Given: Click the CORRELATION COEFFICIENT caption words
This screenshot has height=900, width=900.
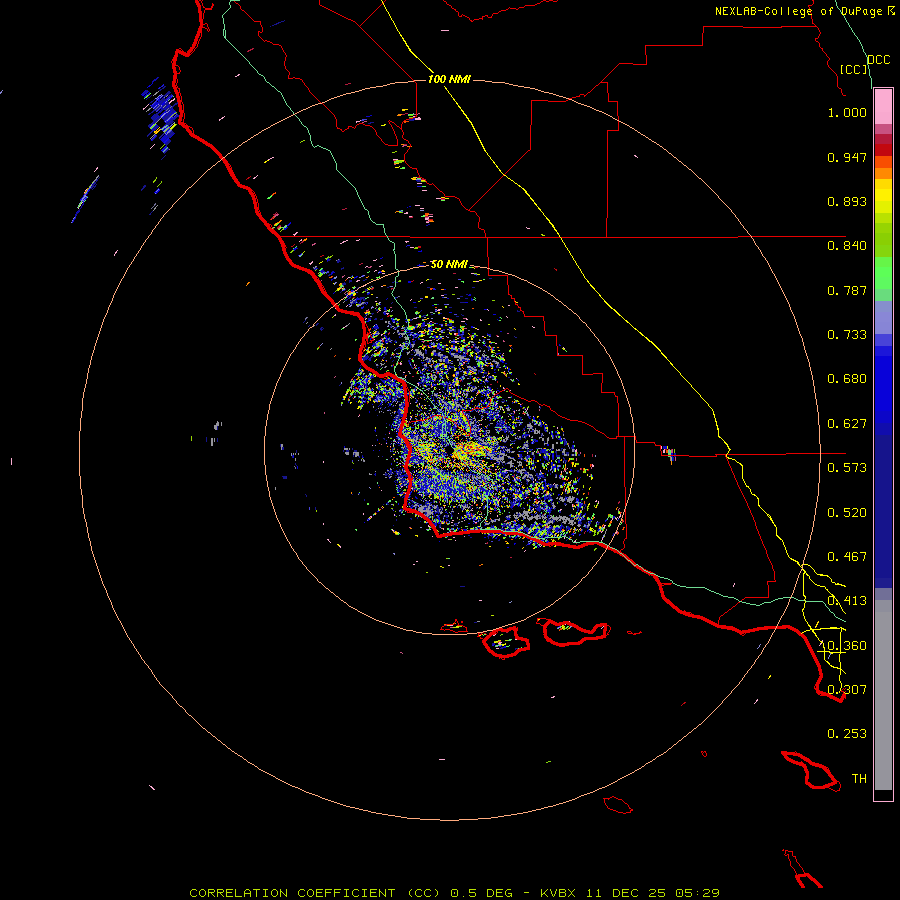Looking at the screenshot, I should (292, 893).
